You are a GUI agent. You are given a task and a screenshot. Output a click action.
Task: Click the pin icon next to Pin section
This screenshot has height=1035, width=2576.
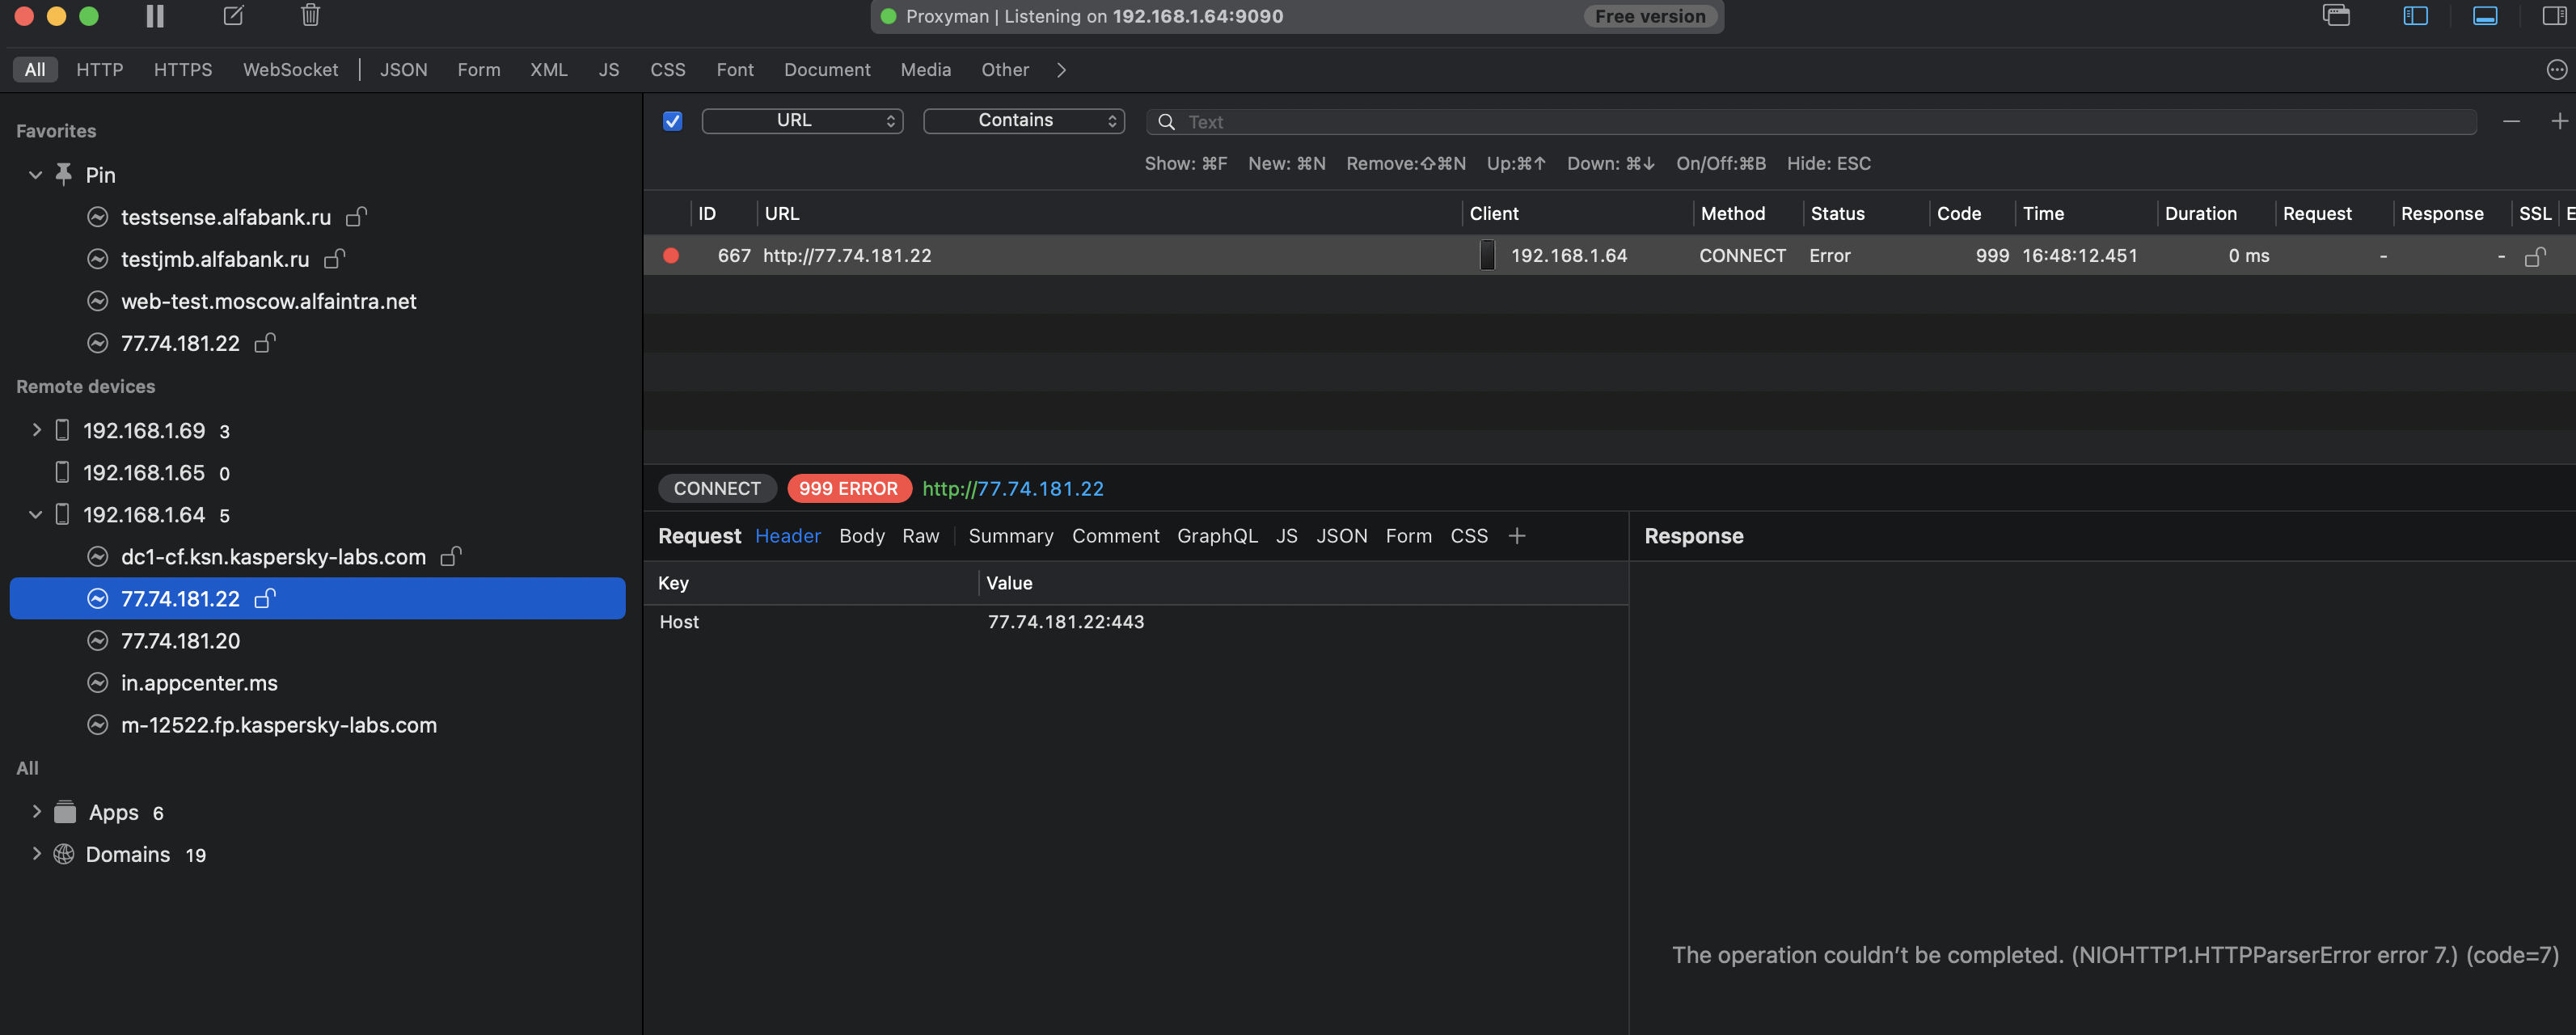[x=62, y=172]
